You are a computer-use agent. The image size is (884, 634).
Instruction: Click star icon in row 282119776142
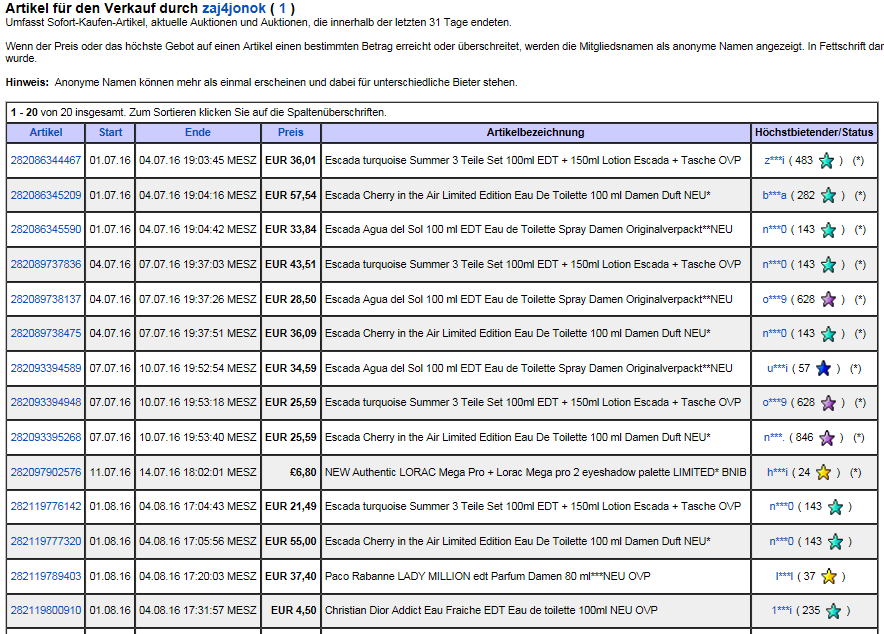(835, 507)
